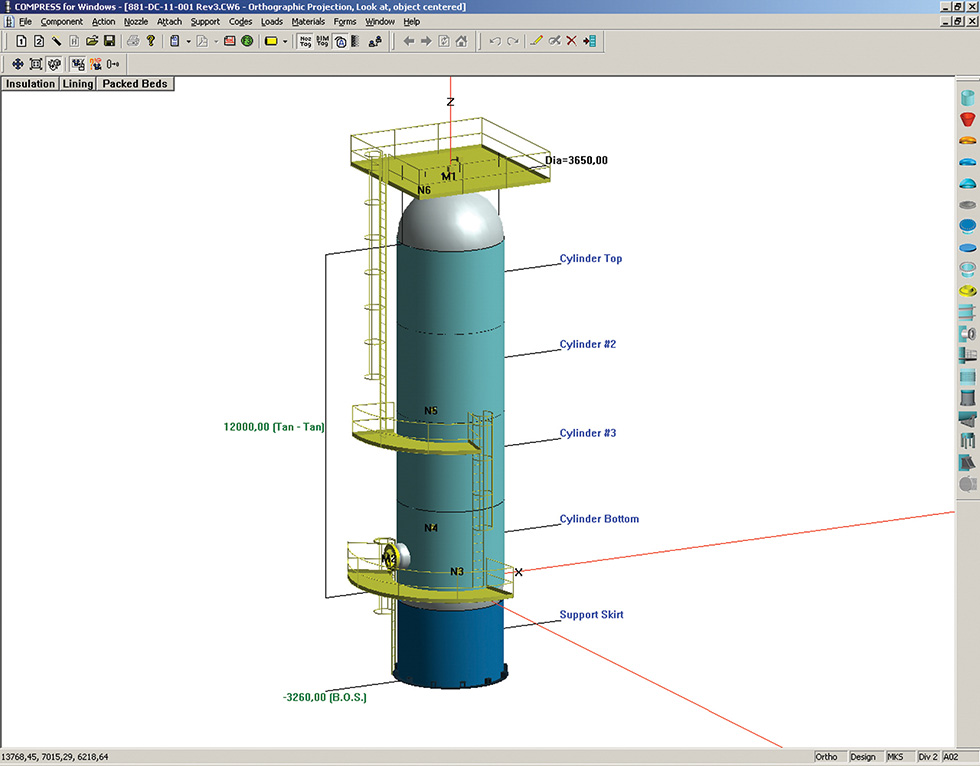Viewport: 980px width, 766px height.
Task: Click the yellow rectangle color icon
Action: point(271,41)
